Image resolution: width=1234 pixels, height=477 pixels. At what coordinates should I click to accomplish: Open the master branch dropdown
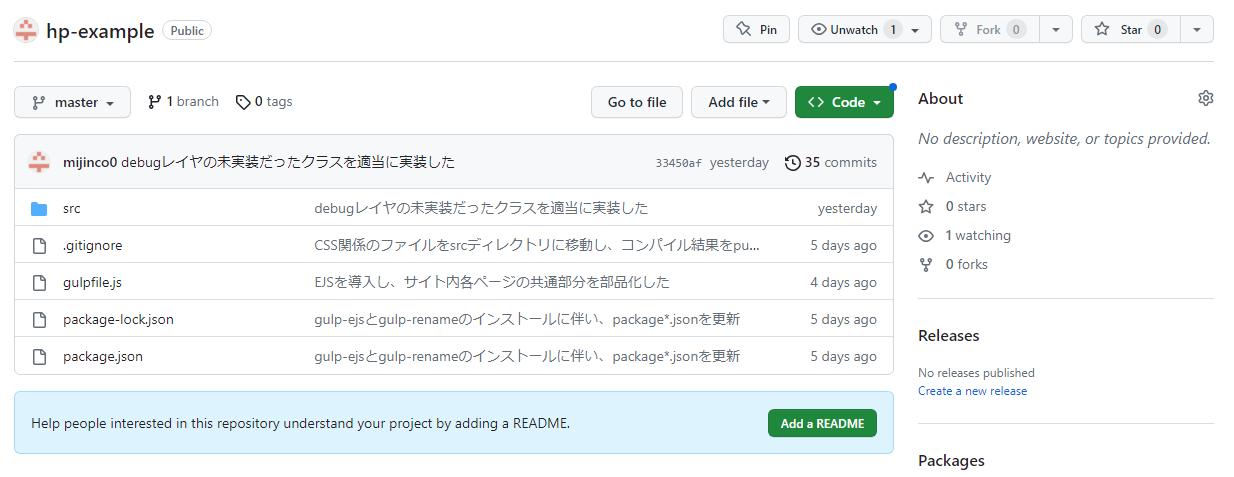point(72,102)
